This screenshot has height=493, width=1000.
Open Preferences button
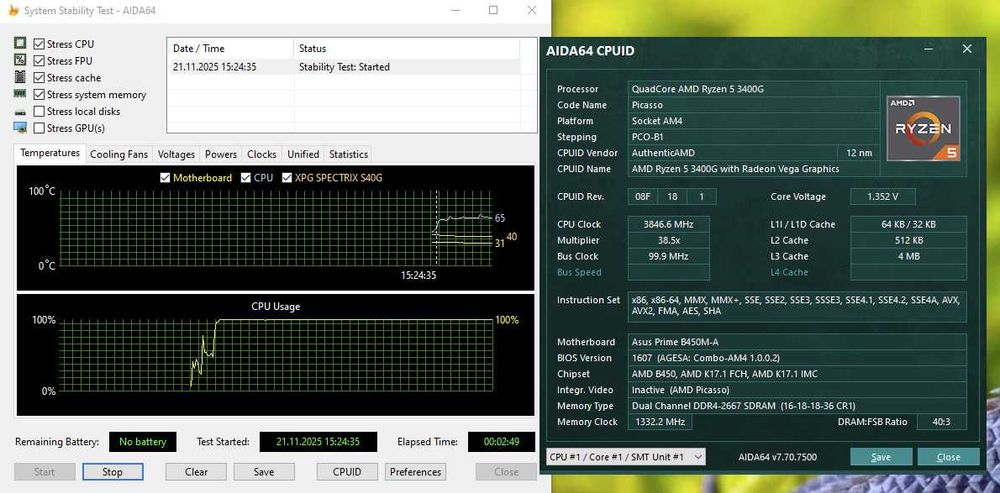pyautogui.click(x=415, y=472)
